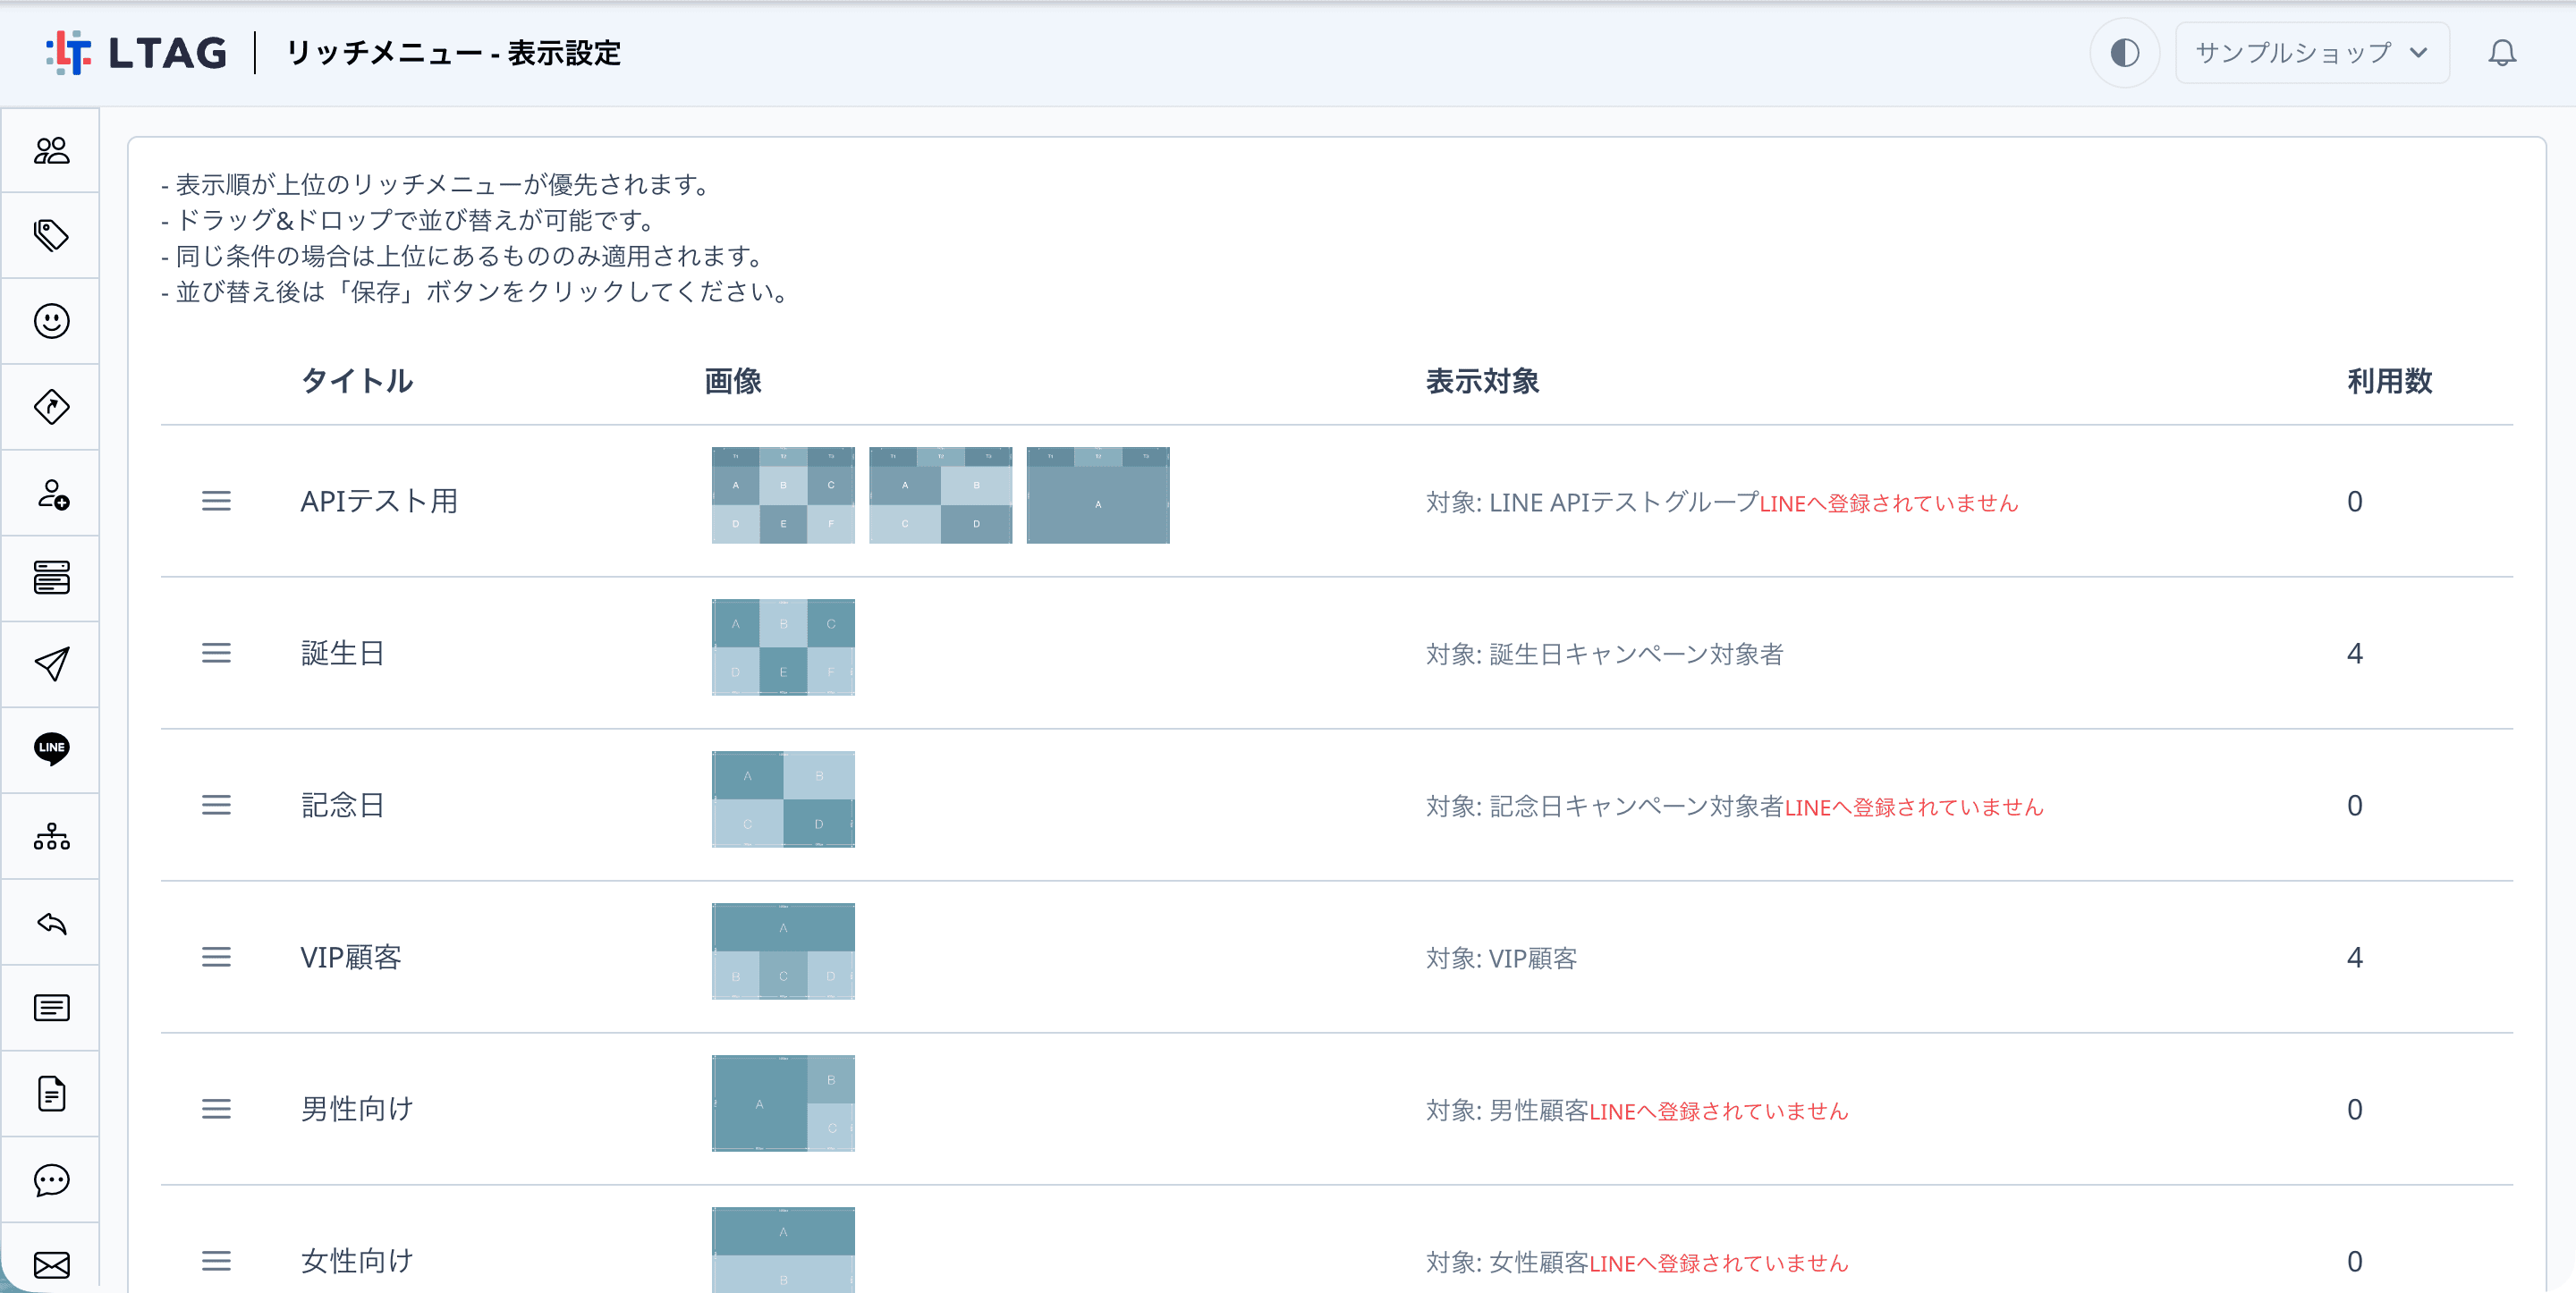The height and width of the screenshot is (1293, 2576).
Task: Click usage count 4 in 誕生日 row
Action: pyautogui.click(x=2355, y=653)
